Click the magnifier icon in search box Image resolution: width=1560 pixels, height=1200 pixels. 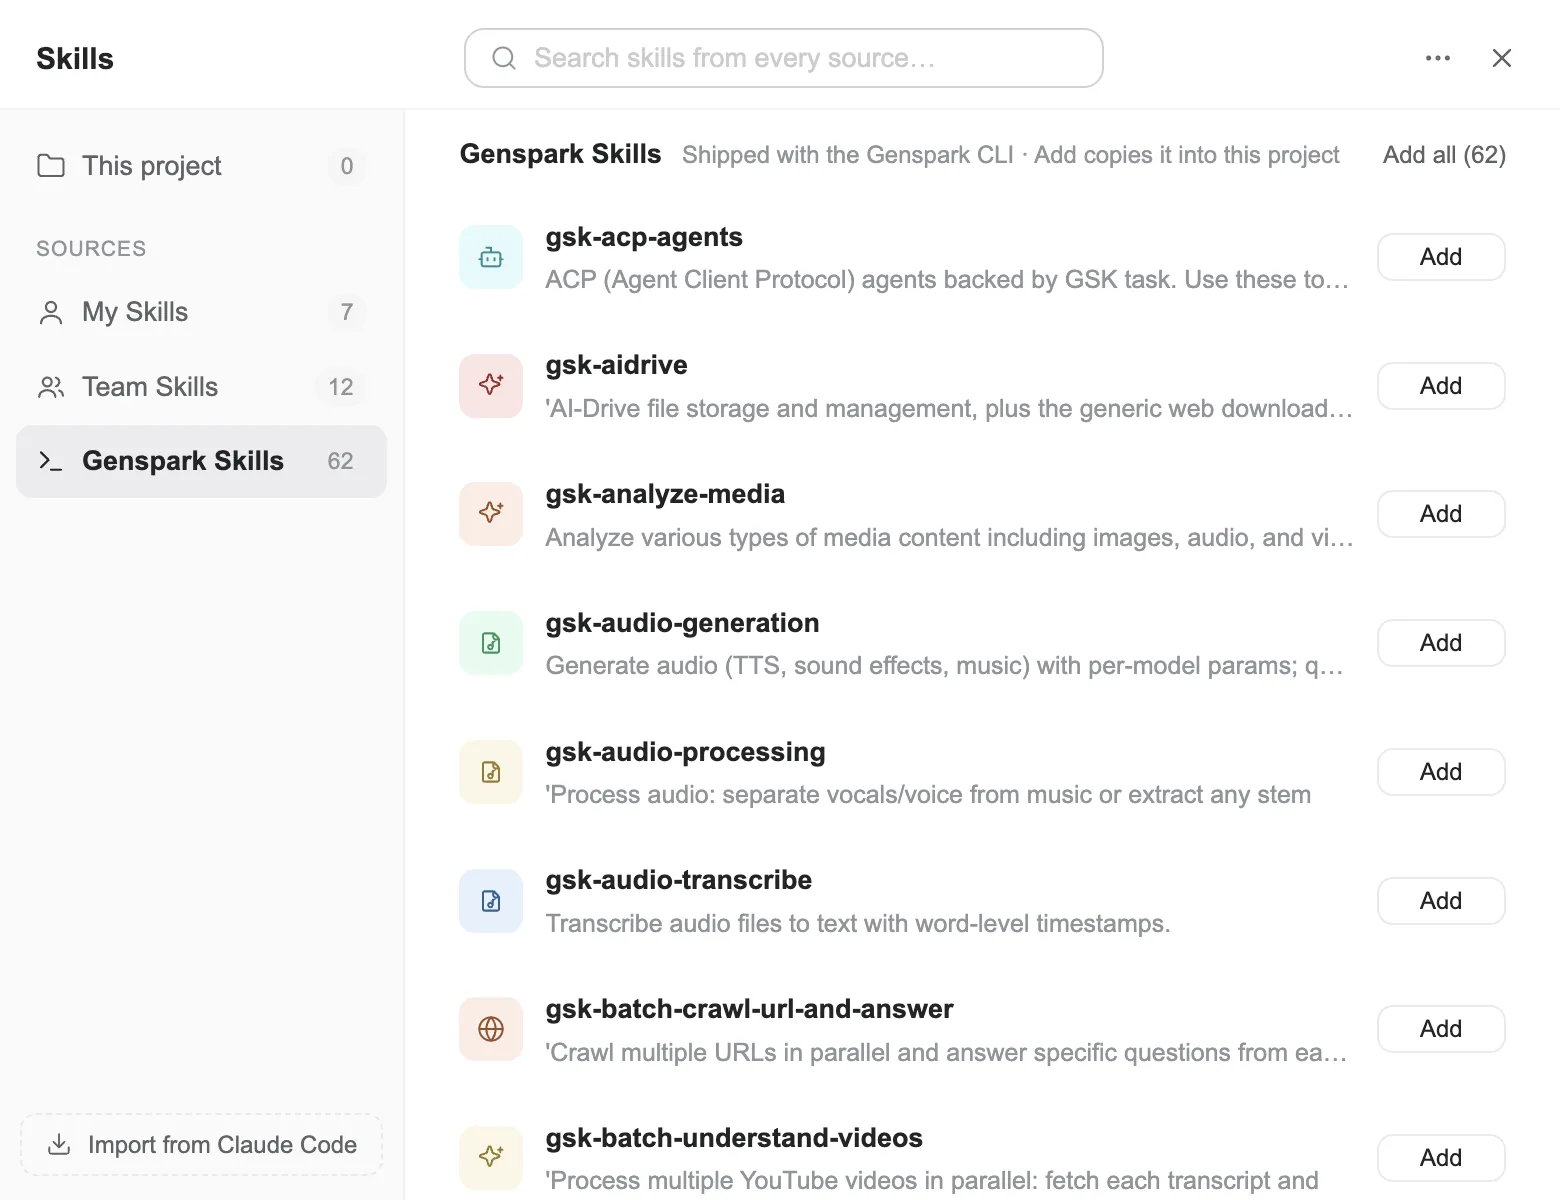pyautogui.click(x=504, y=58)
